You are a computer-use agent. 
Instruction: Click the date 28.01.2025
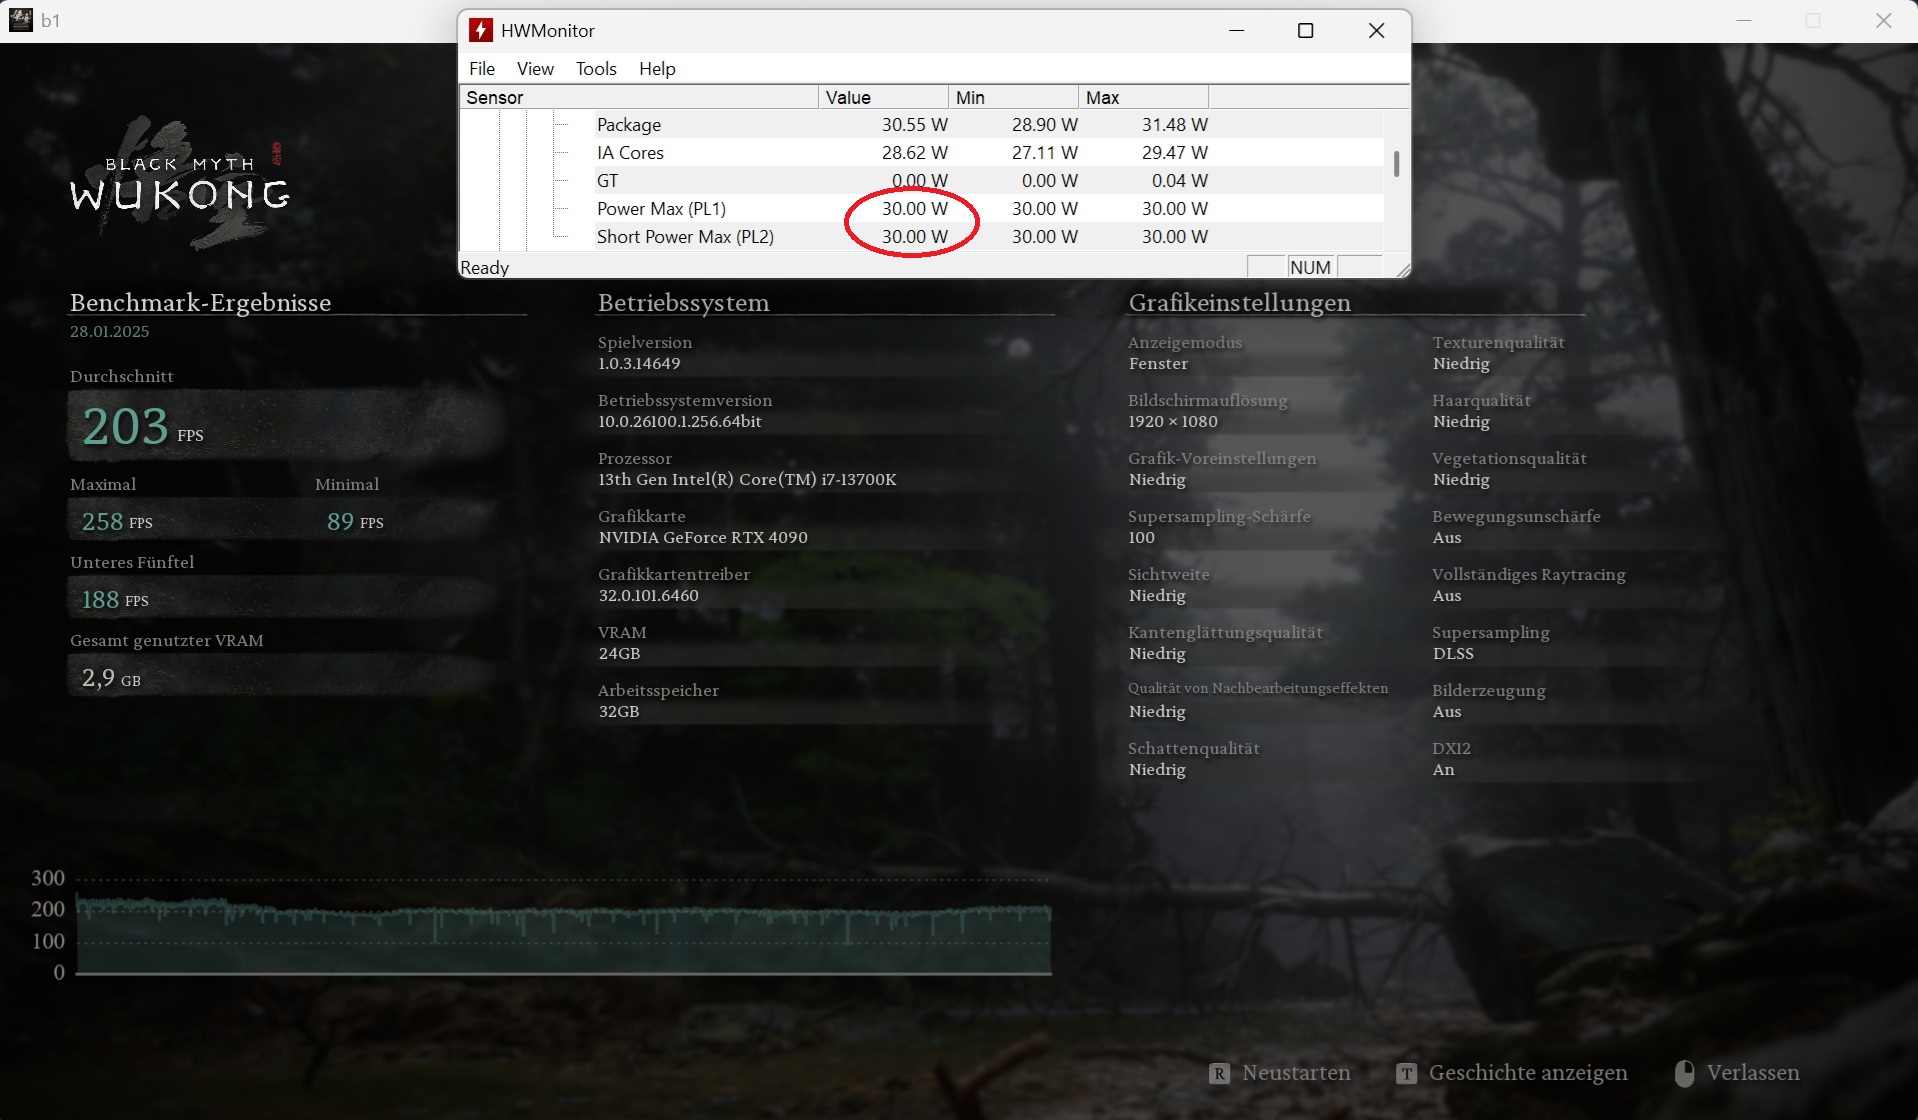point(109,331)
